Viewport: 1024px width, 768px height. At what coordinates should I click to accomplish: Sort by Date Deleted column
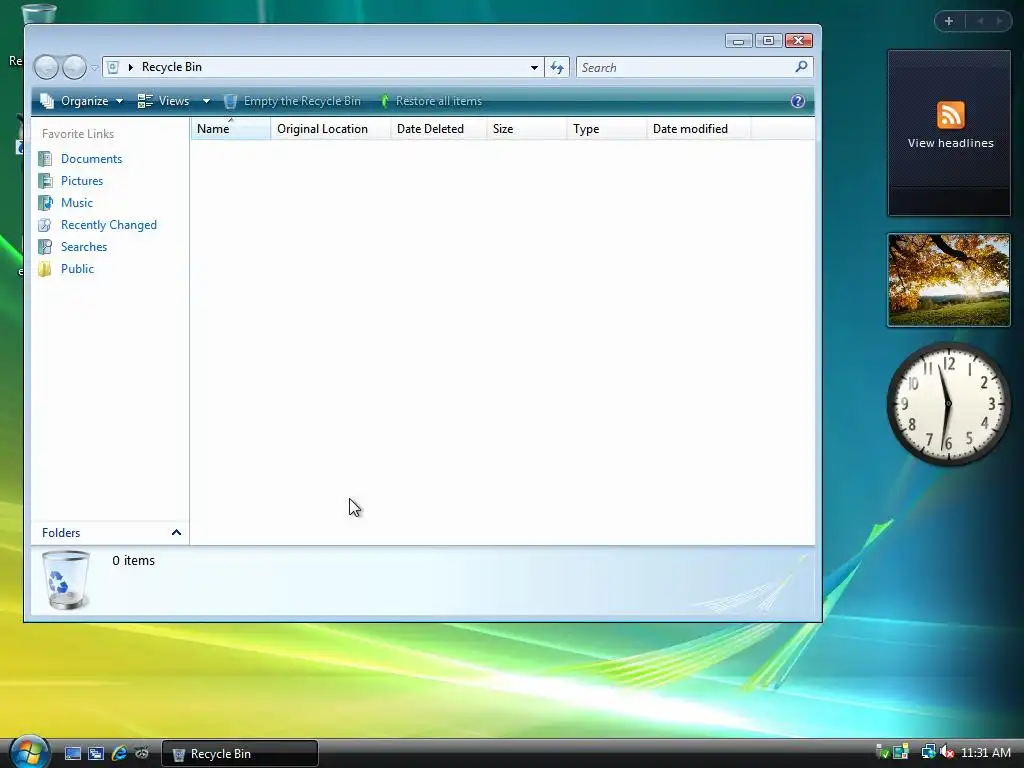pyautogui.click(x=438, y=129)
